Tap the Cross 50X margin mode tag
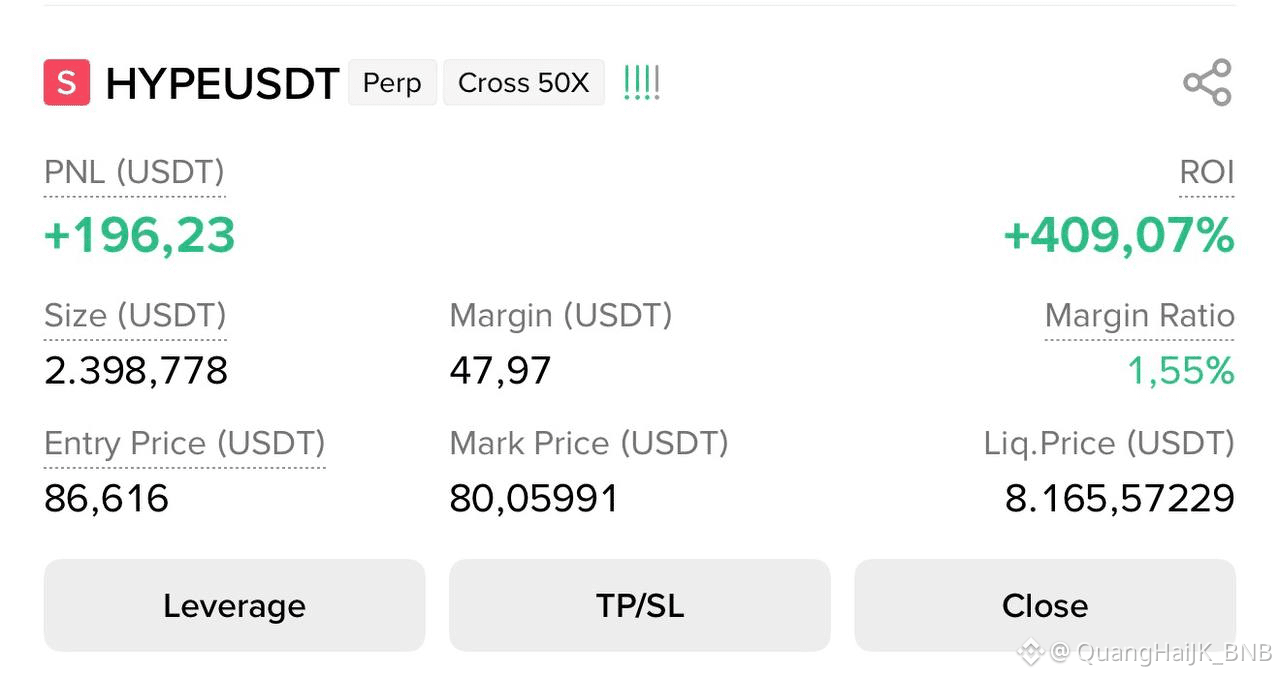Viewport: 1280px width, 677px height. point(524,83)
